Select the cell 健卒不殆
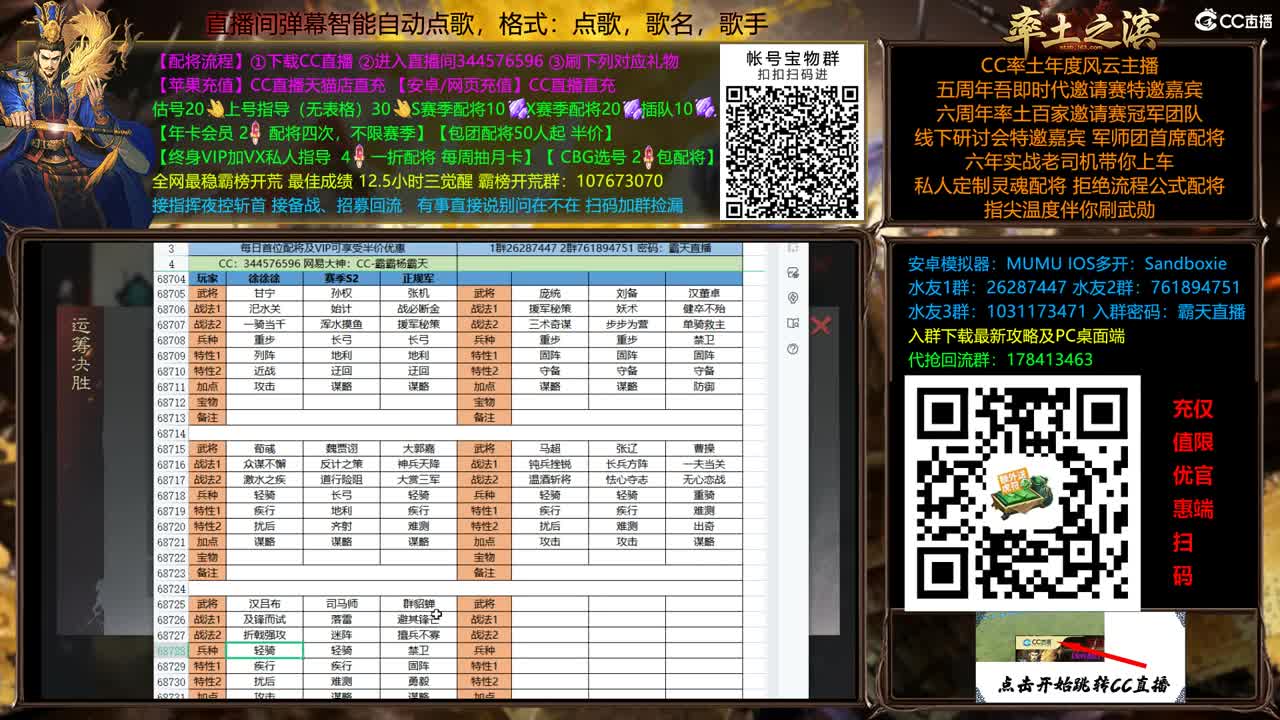Screen dimensions: 1280x720 [x=704, y=309]
